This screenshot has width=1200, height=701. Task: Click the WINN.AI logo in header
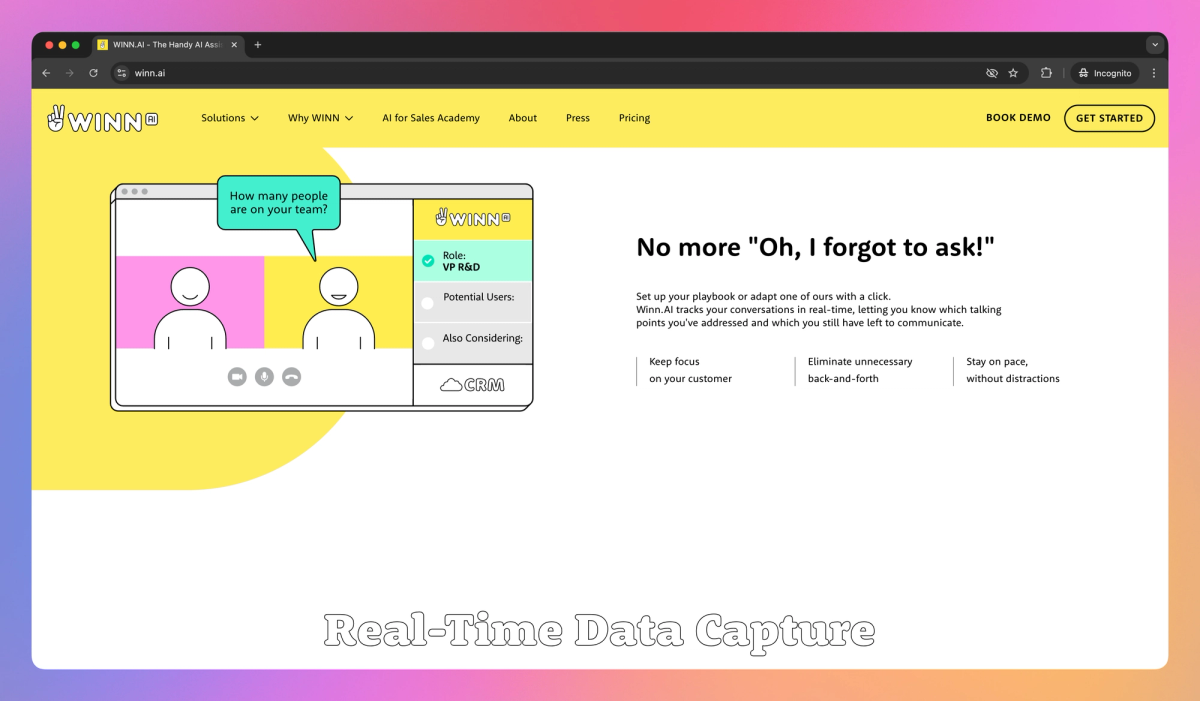point(102,118)
